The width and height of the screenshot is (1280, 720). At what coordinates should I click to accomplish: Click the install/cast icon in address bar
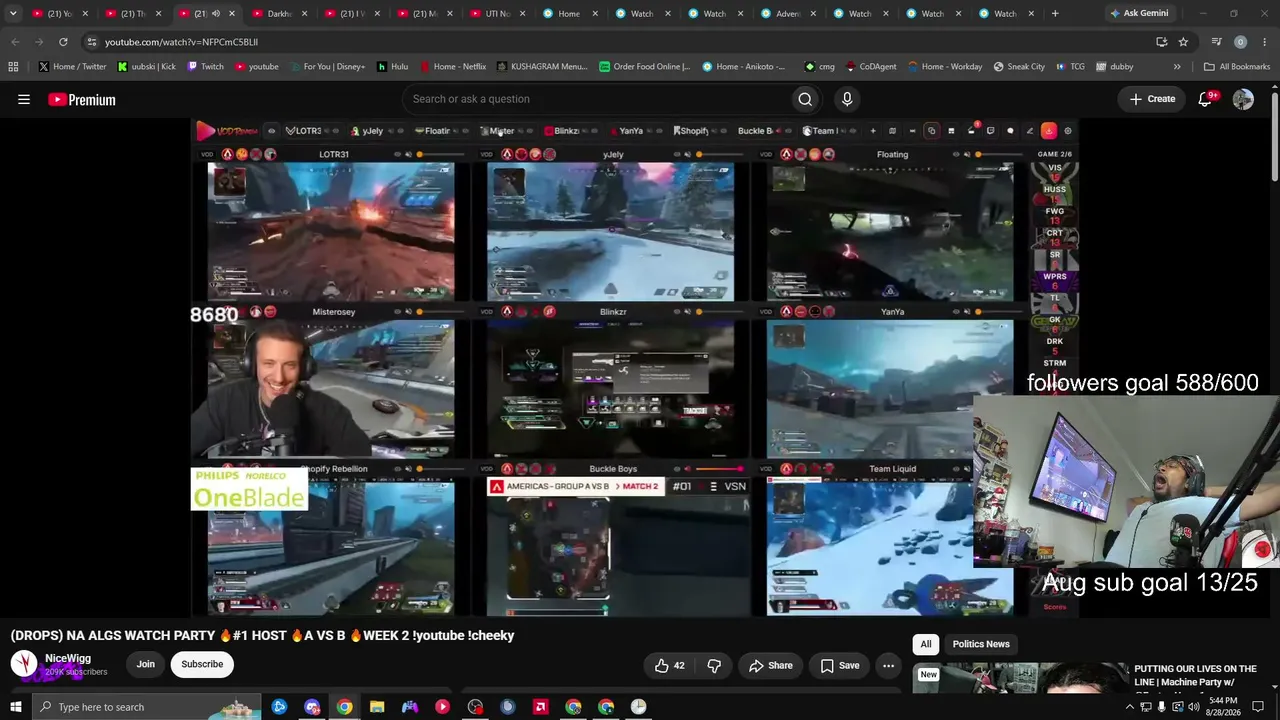[x=1161, y=42]
